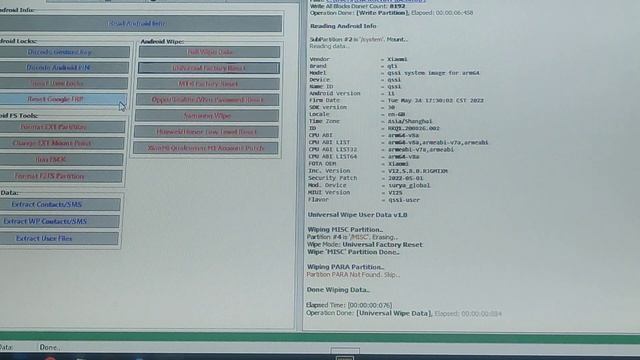
Task: Click 'Universal Wipe User Data v1.0' heading
Action: pyautogui.click(x=357, y=215)
